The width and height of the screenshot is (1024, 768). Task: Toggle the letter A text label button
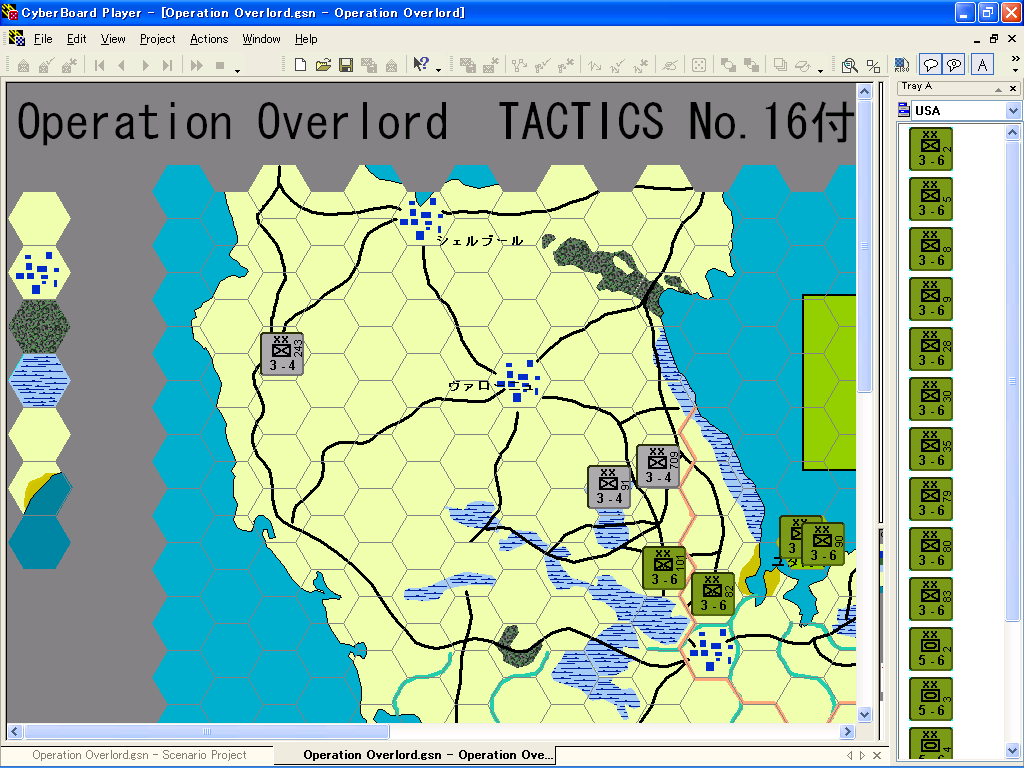982,65
